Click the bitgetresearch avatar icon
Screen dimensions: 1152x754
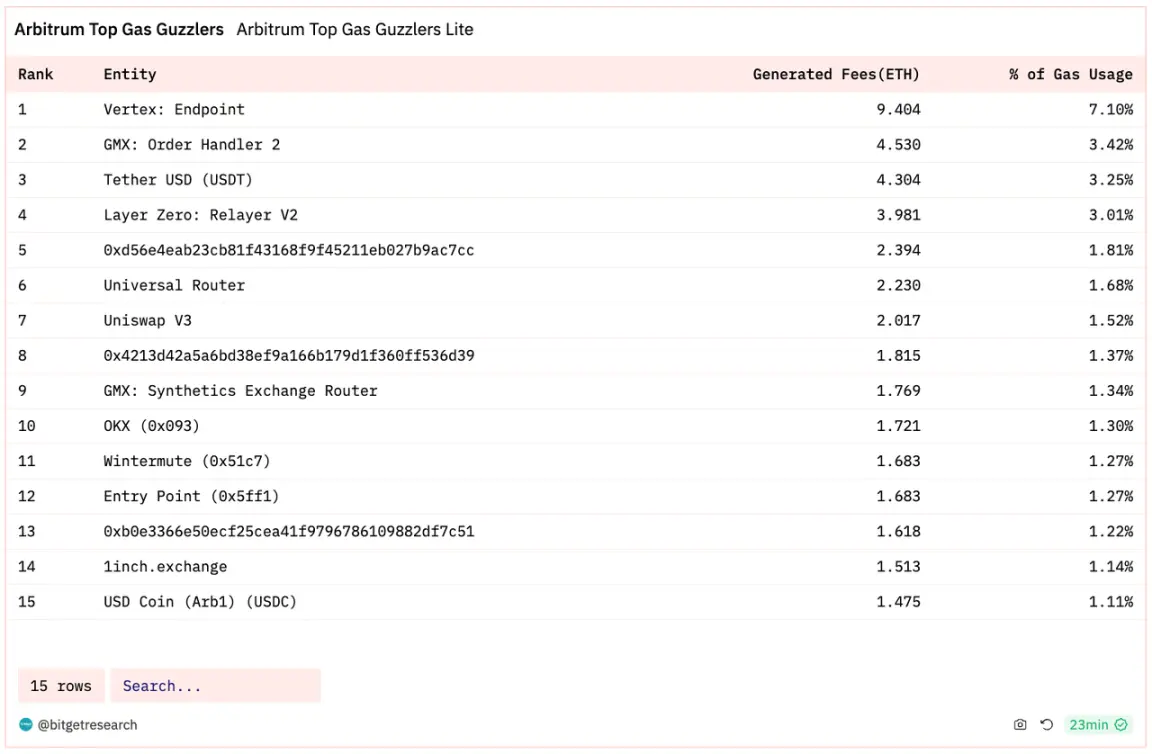point(26,725)
